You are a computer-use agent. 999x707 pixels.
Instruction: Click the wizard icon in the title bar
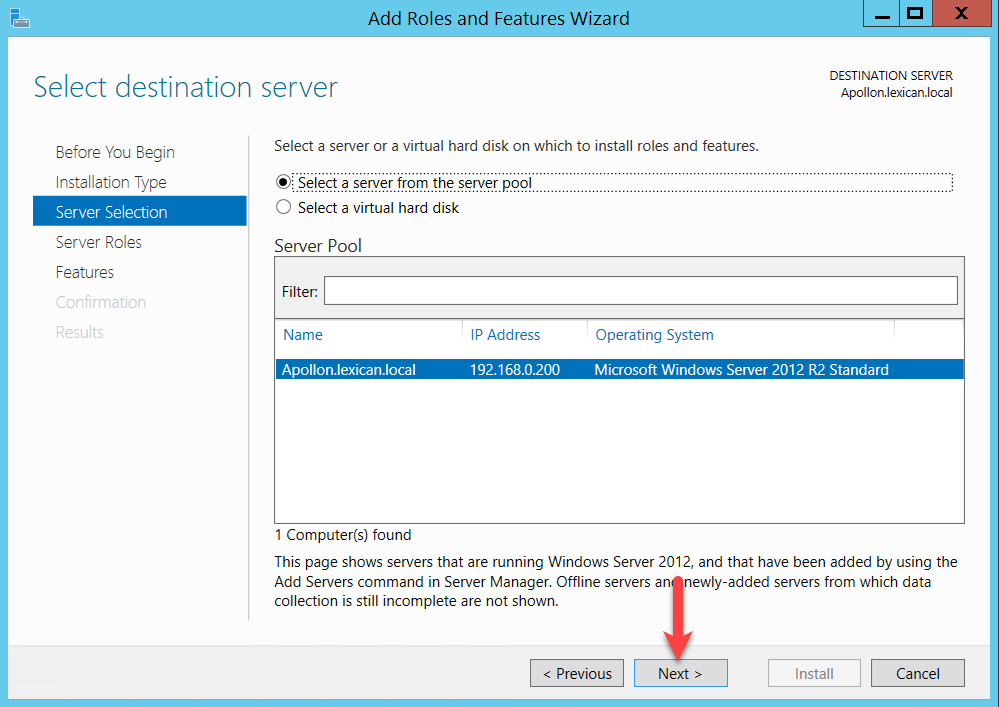pyautogui.click(x=19, y=16)
